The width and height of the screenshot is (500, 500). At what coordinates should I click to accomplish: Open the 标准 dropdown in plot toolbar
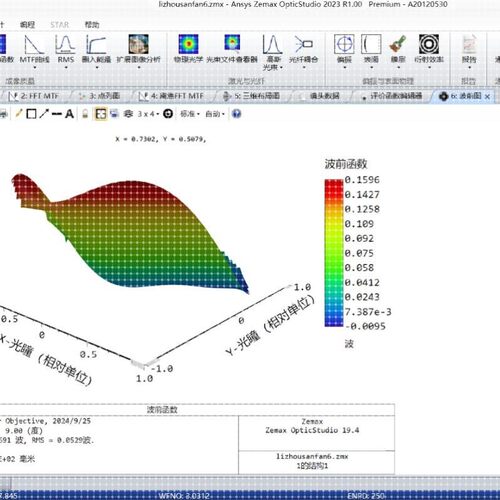[190, 114]
